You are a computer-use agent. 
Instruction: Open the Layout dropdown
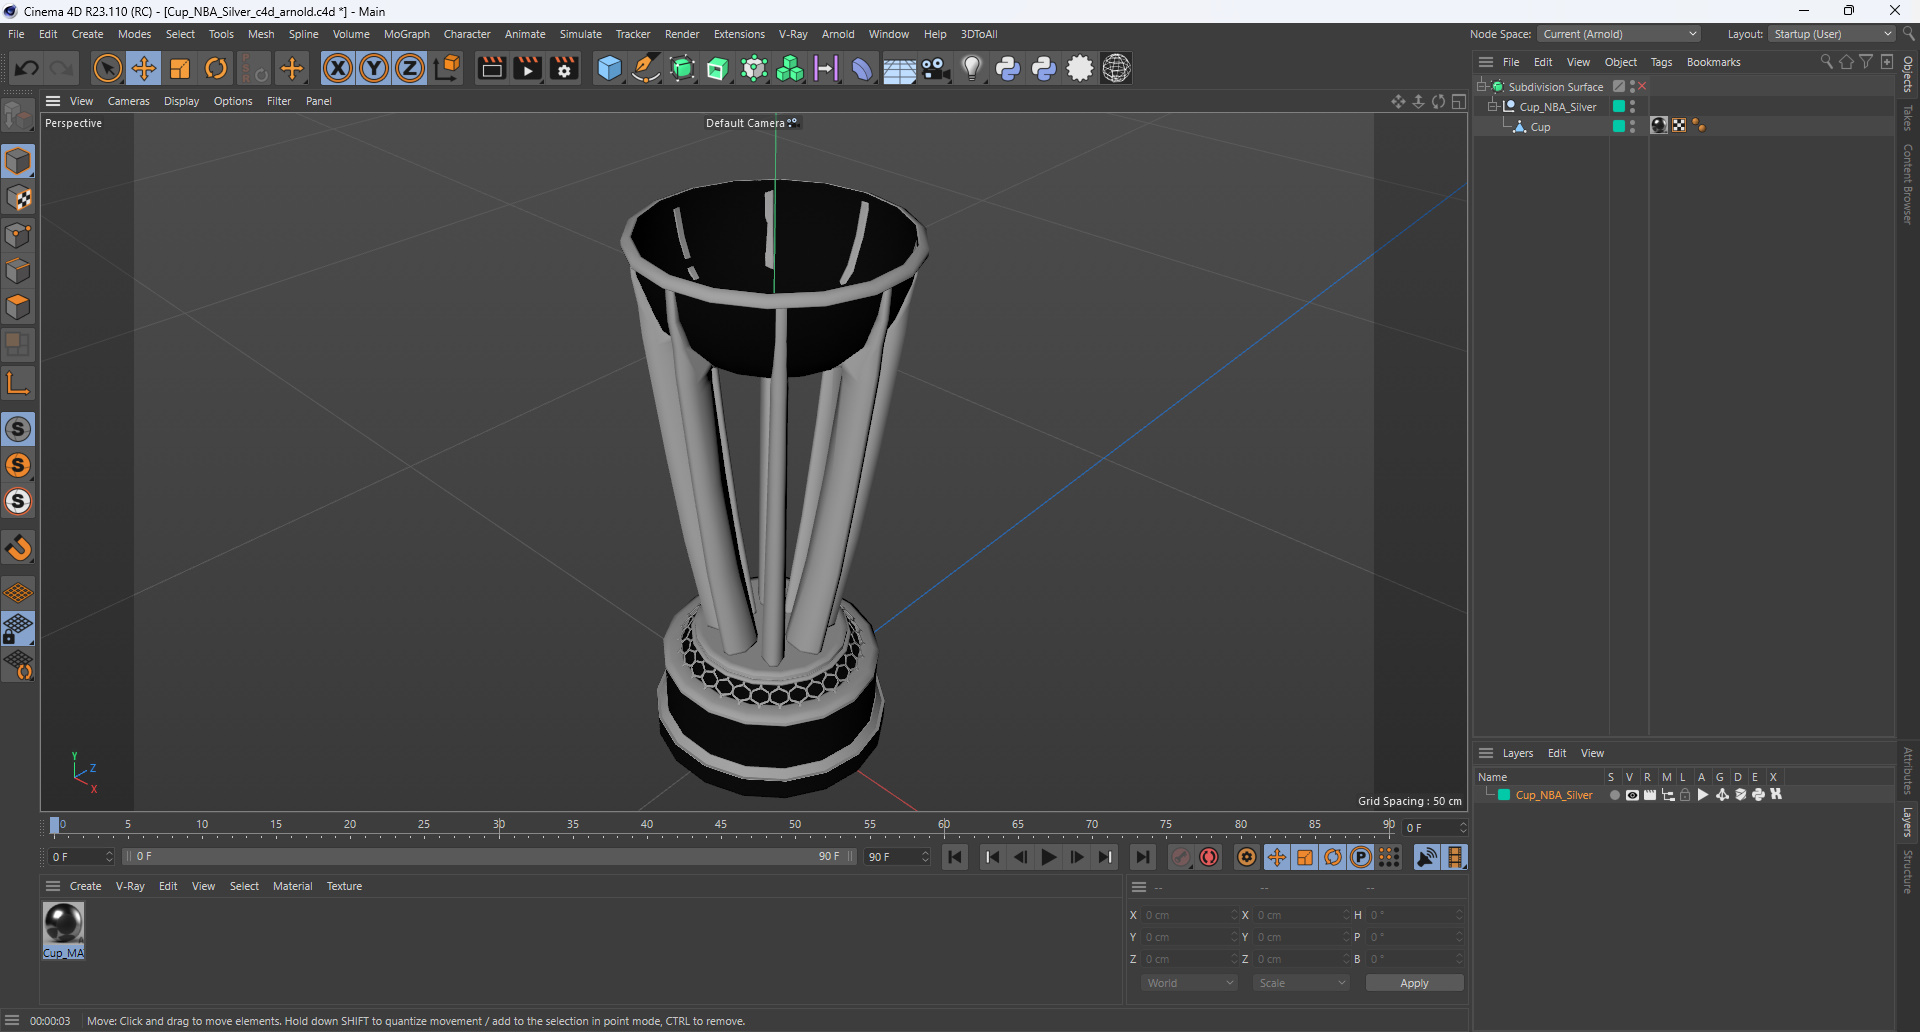click(1833, 34)
